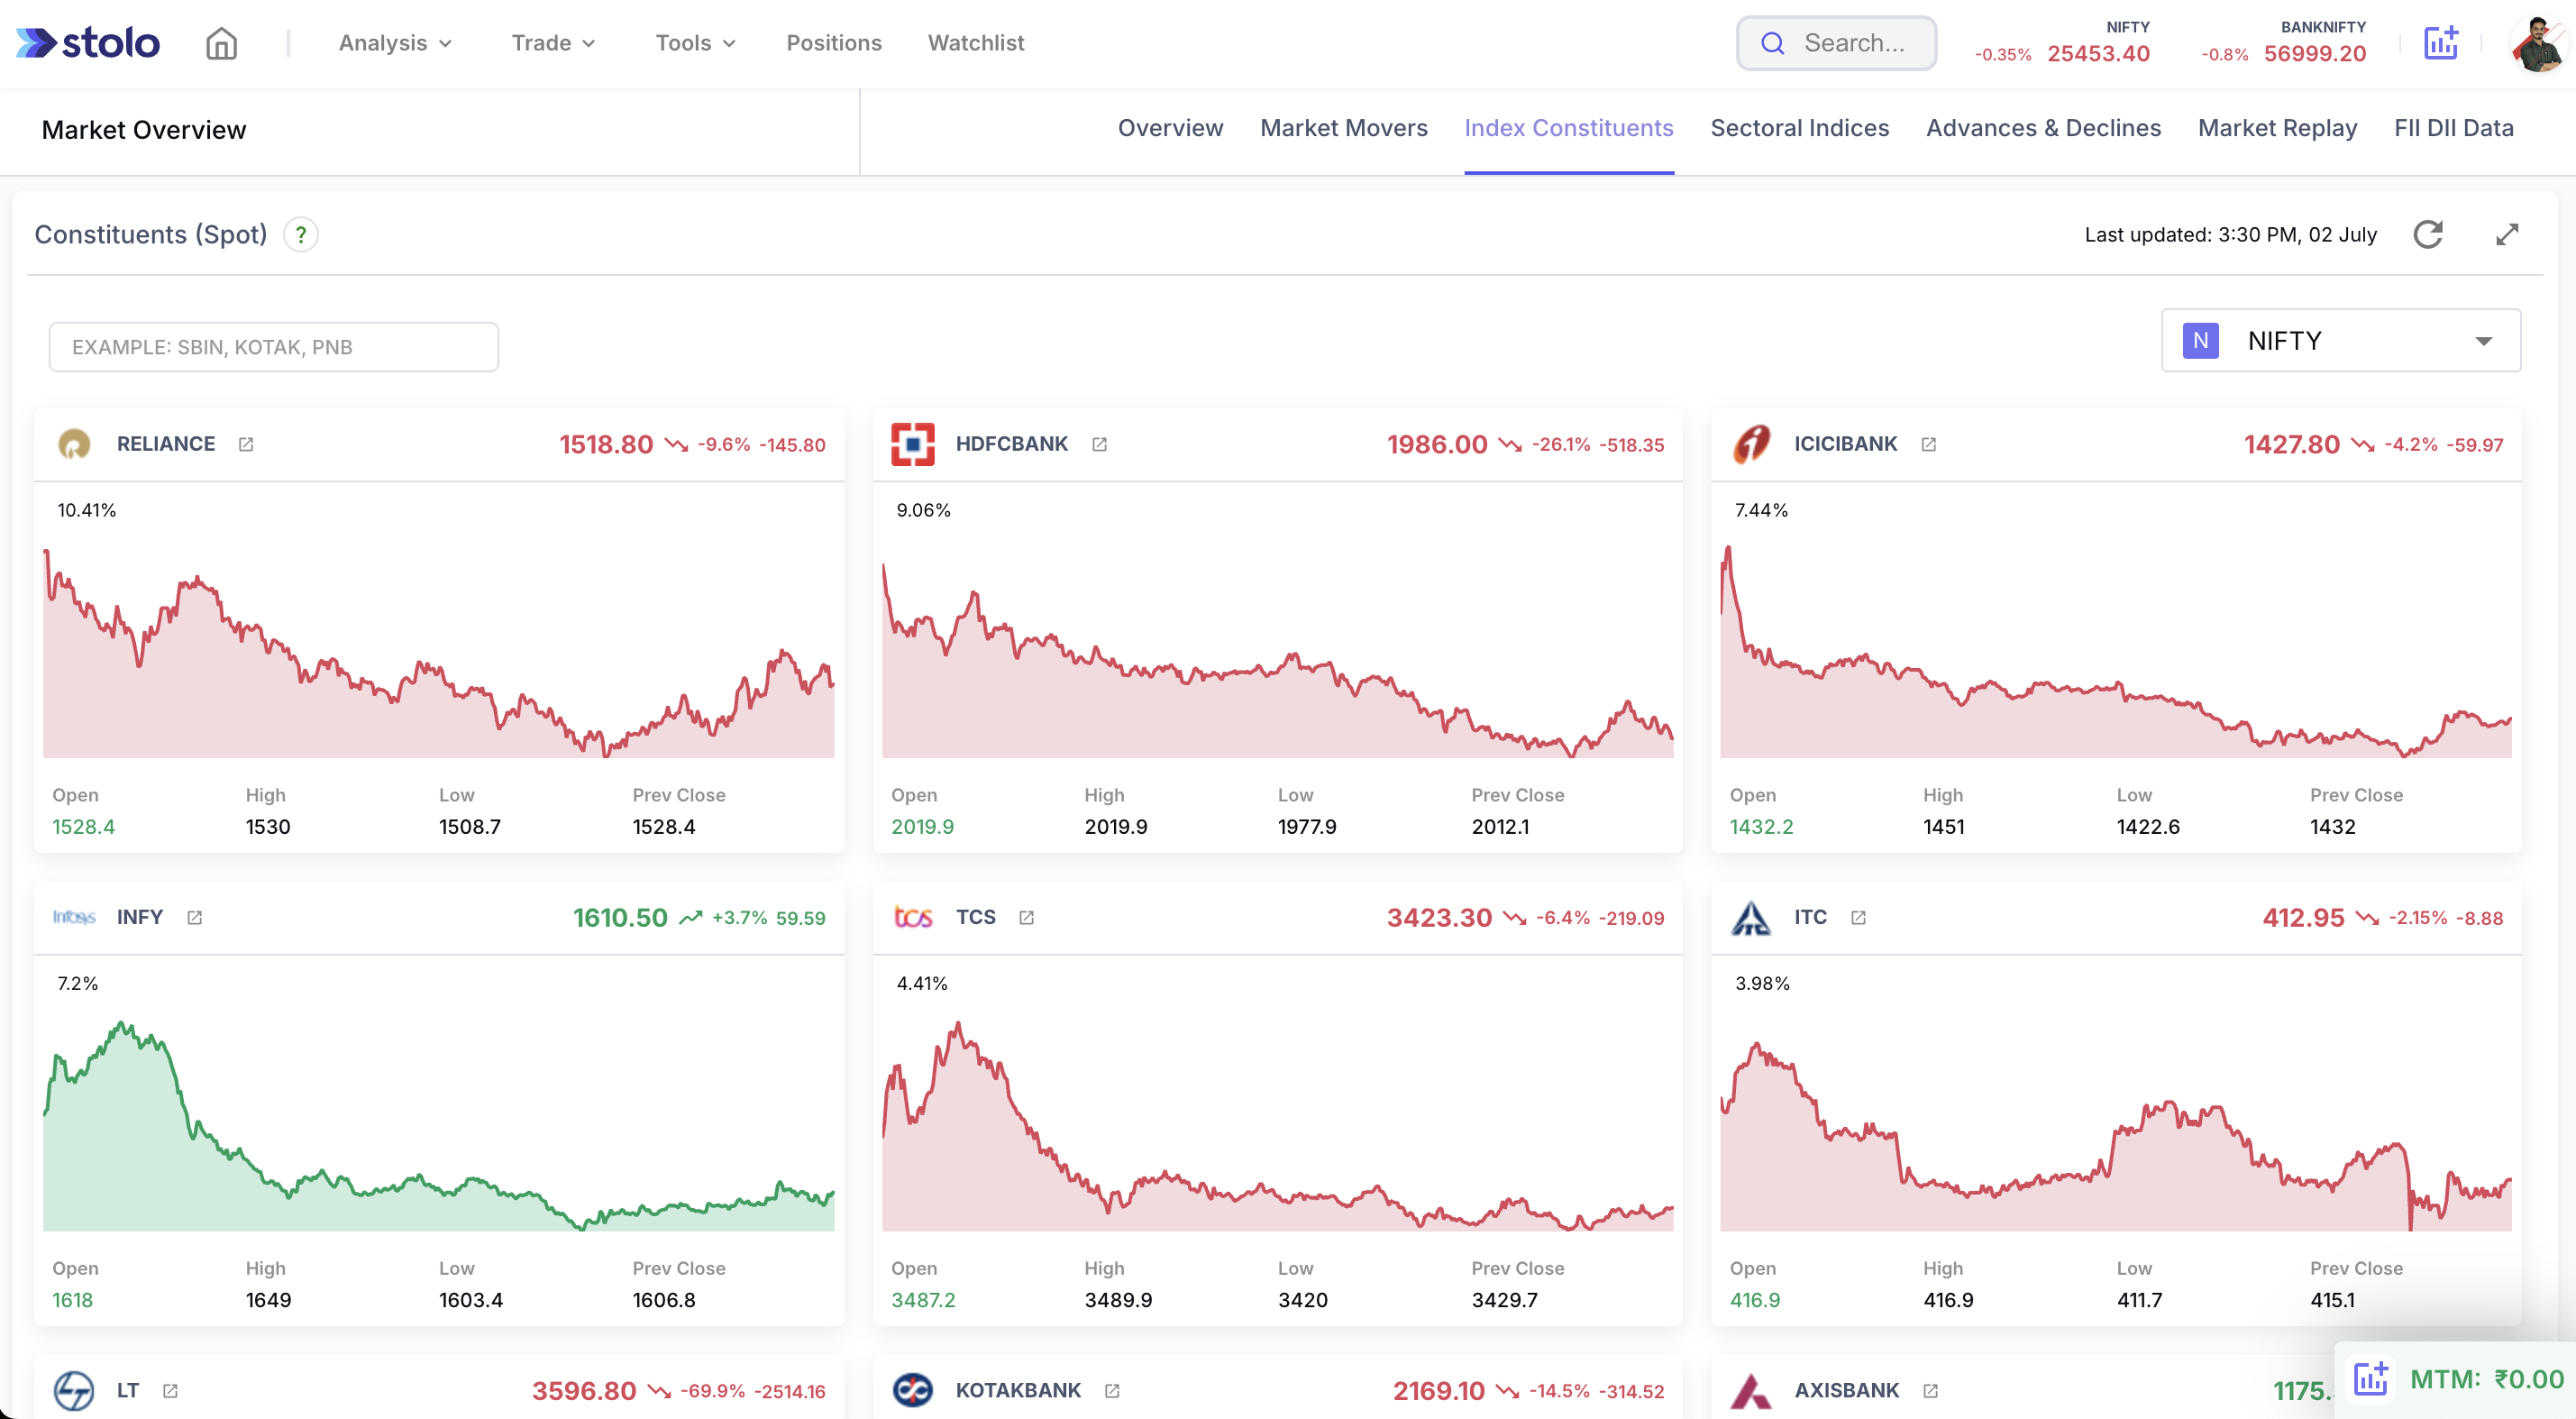Viewport: 2576px width, 1419px height.
Task: Click the MTM ₹0.00 widget
Action: [x=2458, y=1380]
